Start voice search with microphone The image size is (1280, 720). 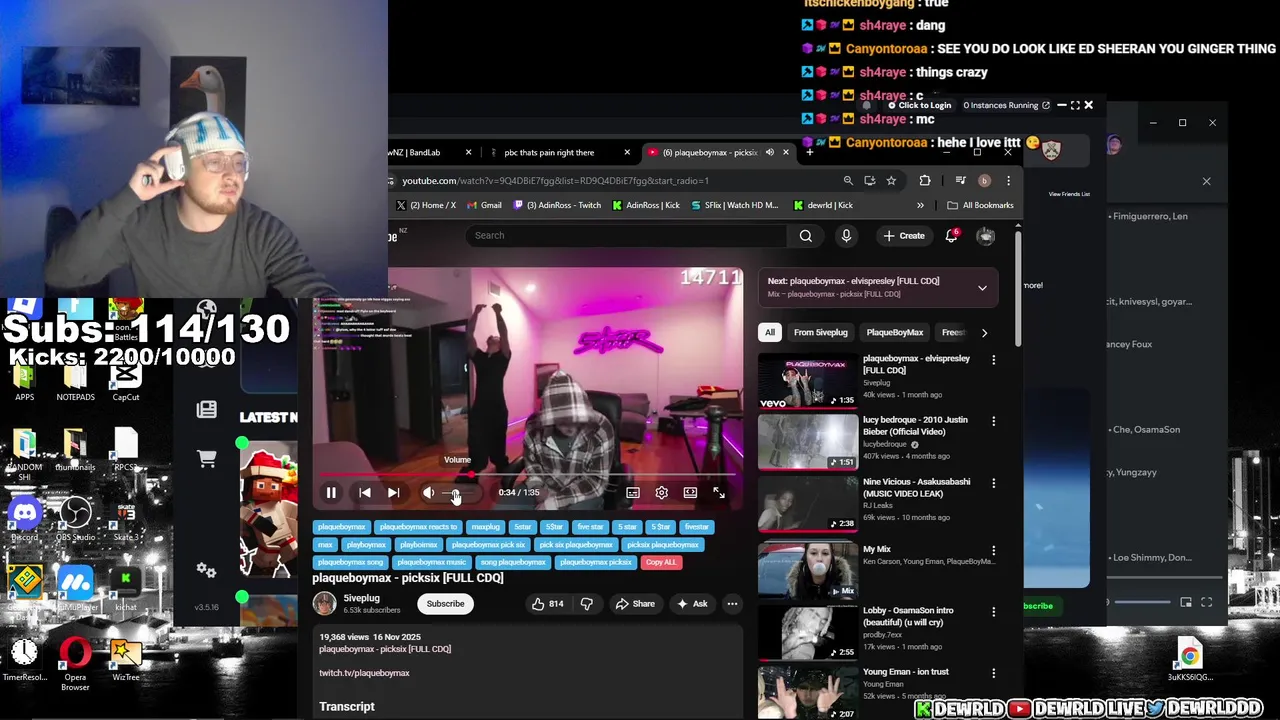pyautogui.click(x=846, y=236)
